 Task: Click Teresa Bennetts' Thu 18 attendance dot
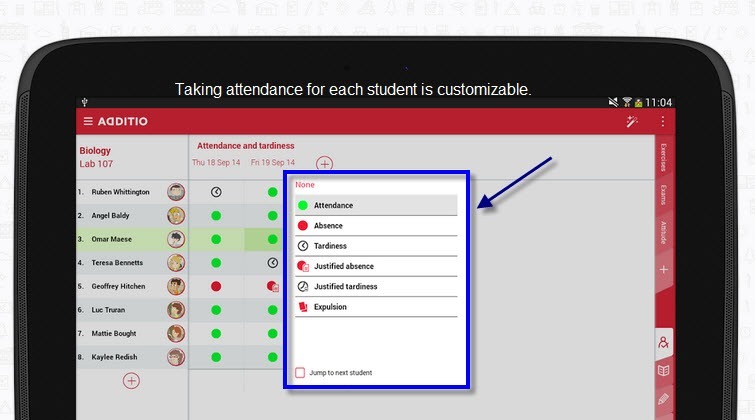pyautogui.click(x=216, y=262)
